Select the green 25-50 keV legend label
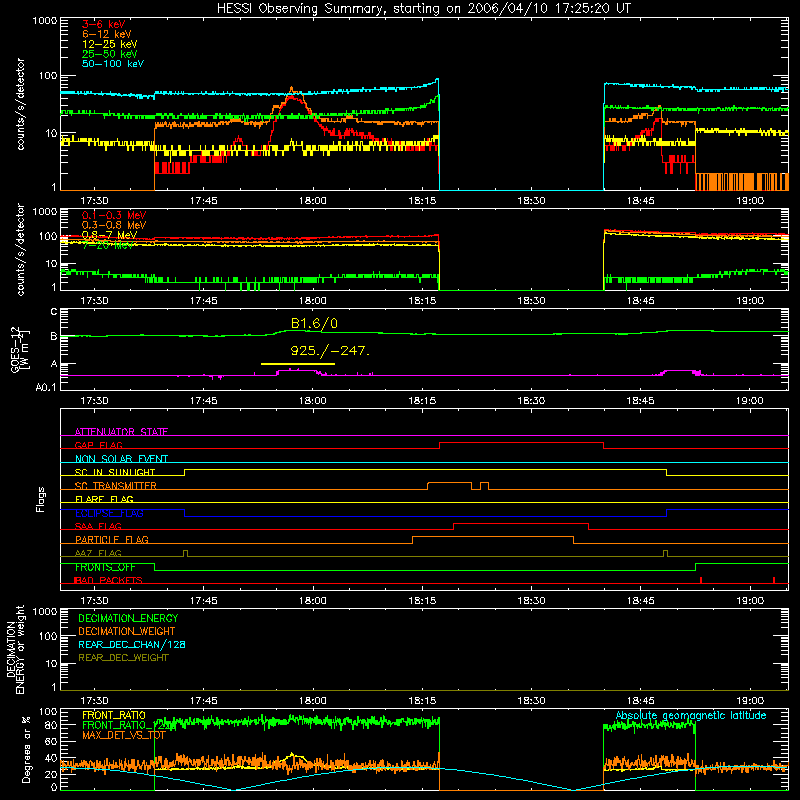The height and width of the screenshot is (800, 800). 110,54
